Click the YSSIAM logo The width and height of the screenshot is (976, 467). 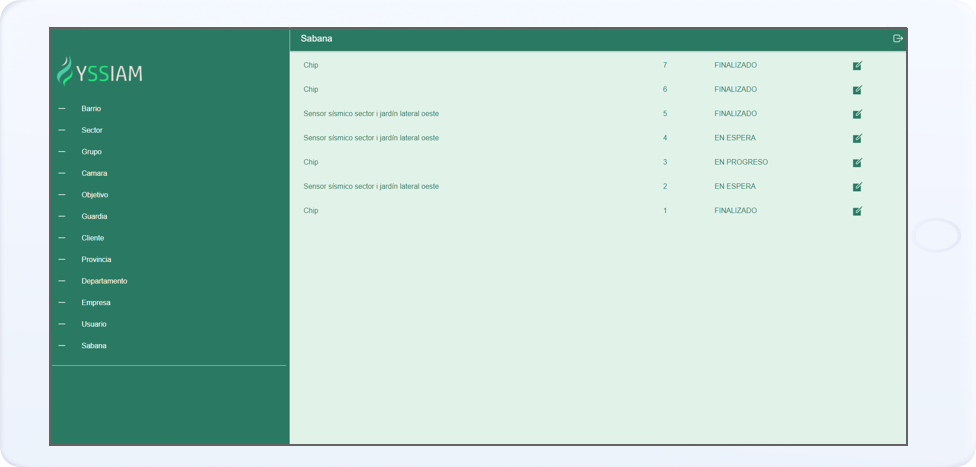tap(100, 72)
